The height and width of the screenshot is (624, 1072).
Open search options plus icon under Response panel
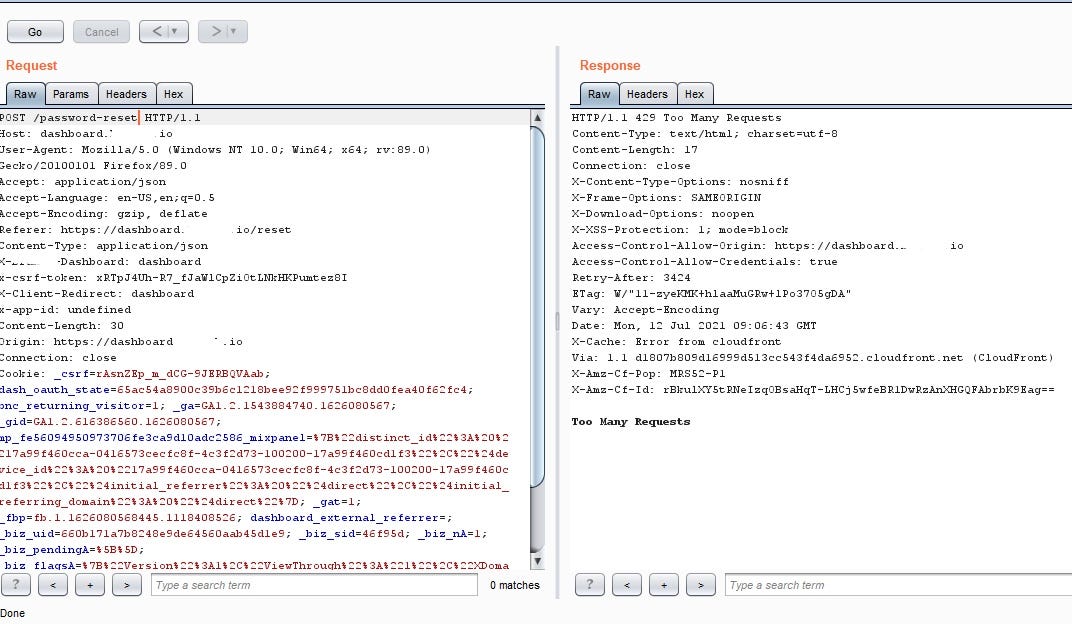pos(663,584)
